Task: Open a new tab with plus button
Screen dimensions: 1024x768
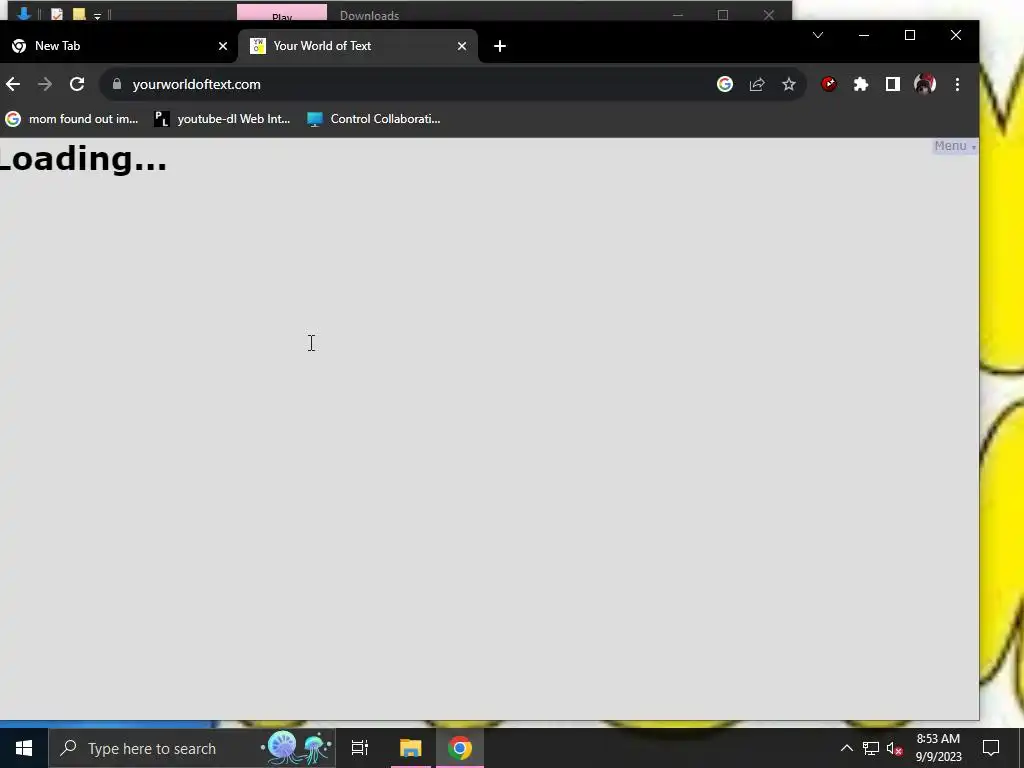Action: (500, 46)
